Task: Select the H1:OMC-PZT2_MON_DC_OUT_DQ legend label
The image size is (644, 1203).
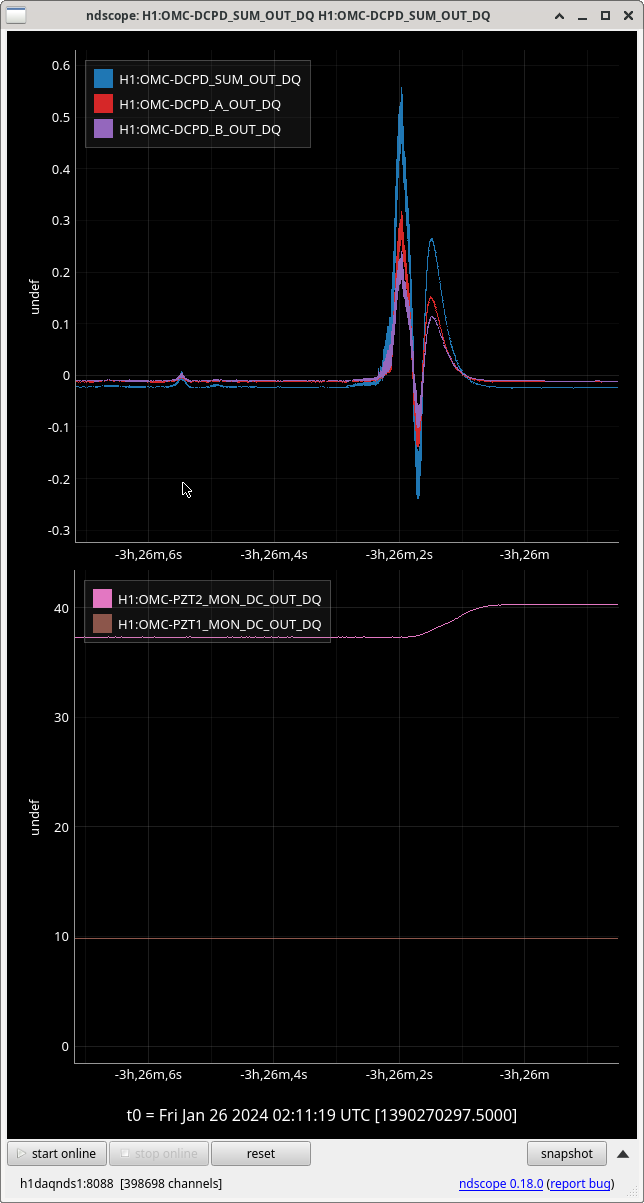Action: click(220, 599)
